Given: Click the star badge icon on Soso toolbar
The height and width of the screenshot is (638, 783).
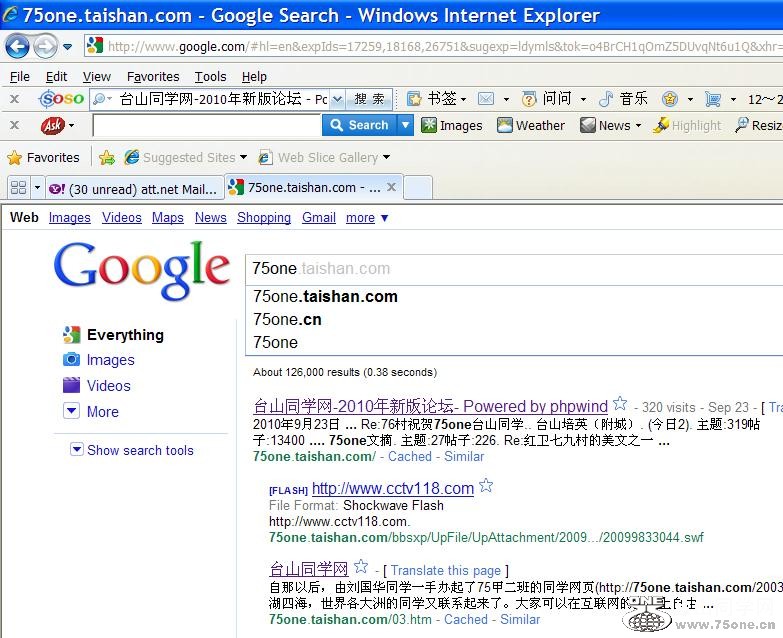Looking at the screenshot, I should coord(670,99).
